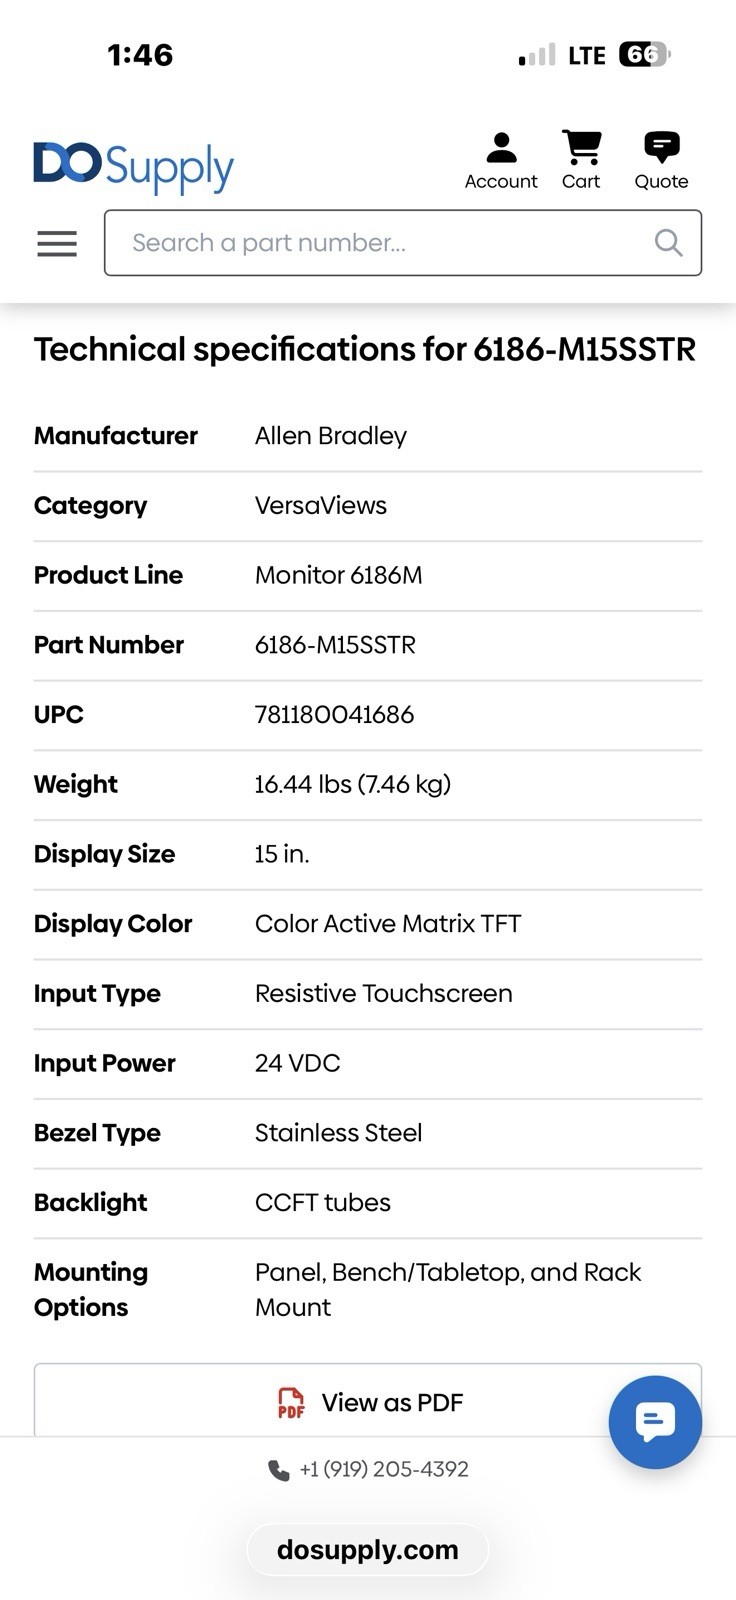This screenshot has width=736, height=1600.
Task: Tap the phone handset icon
Action: click(x=278, y=1470)
